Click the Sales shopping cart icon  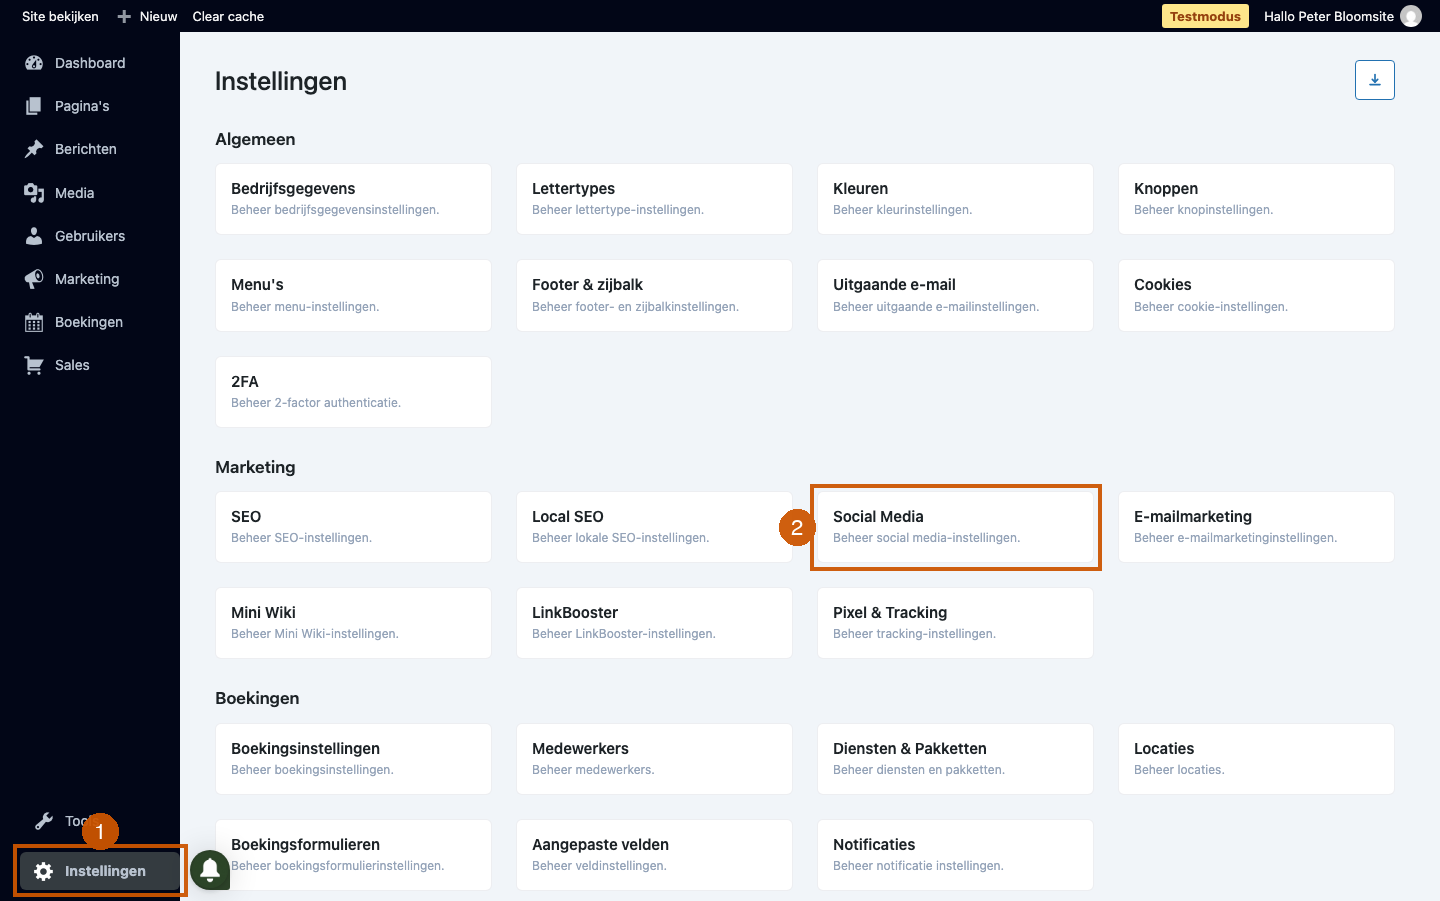[x=34, y=365]
